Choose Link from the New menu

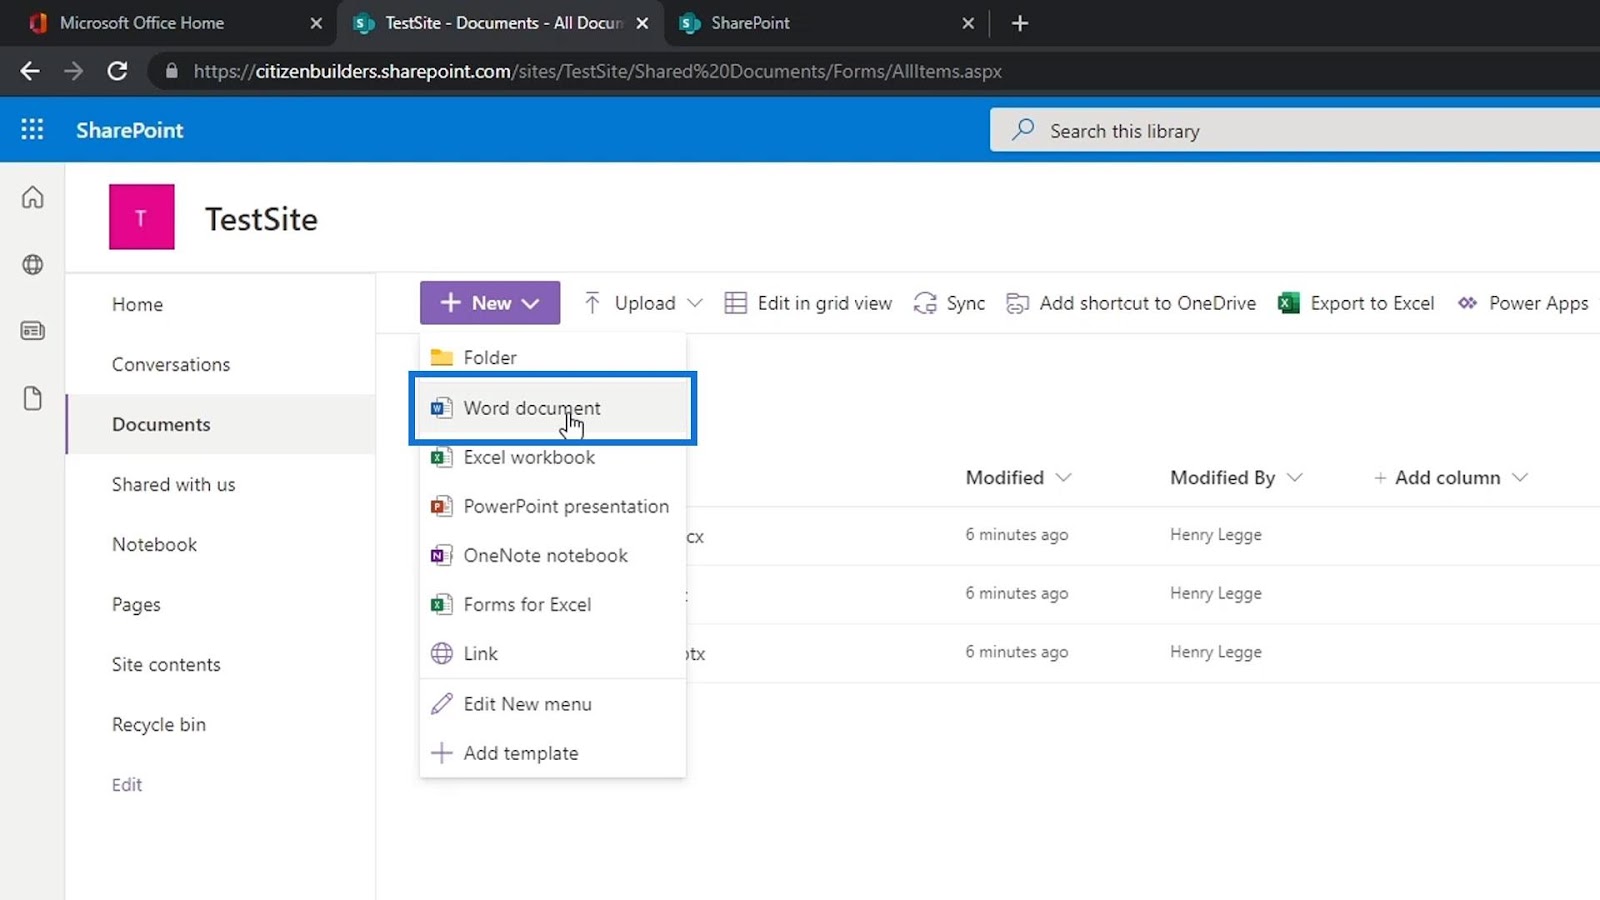click(x=553, y=653)
